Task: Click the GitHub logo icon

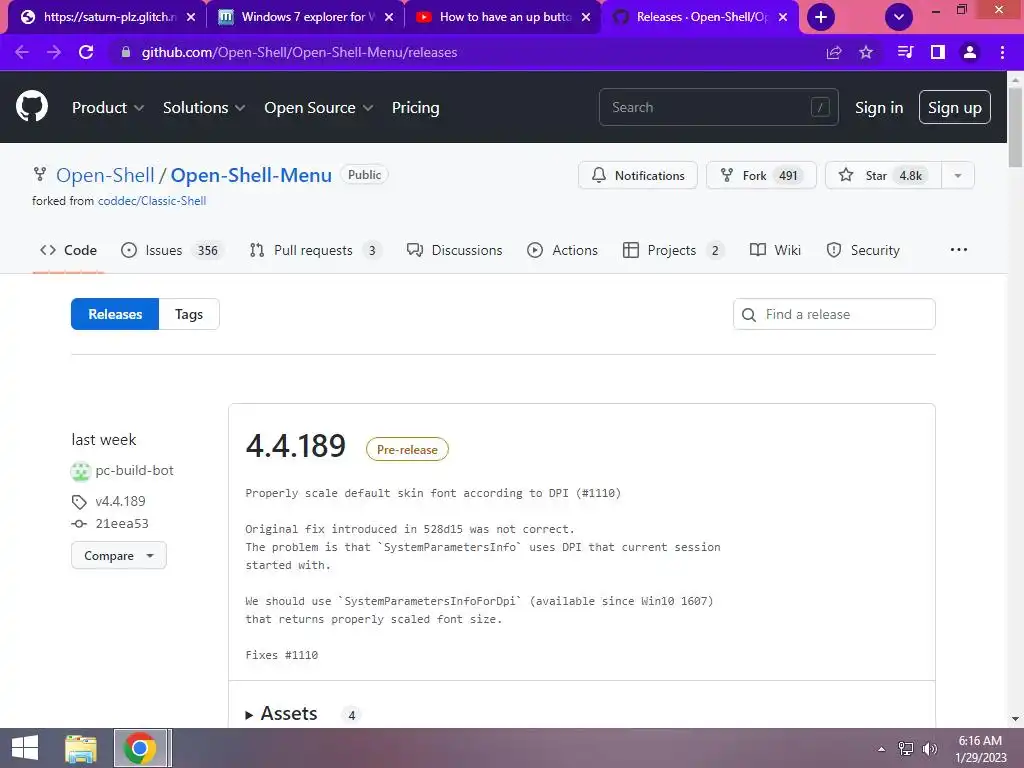Action: pyautogui.click(x=31, y=106)
